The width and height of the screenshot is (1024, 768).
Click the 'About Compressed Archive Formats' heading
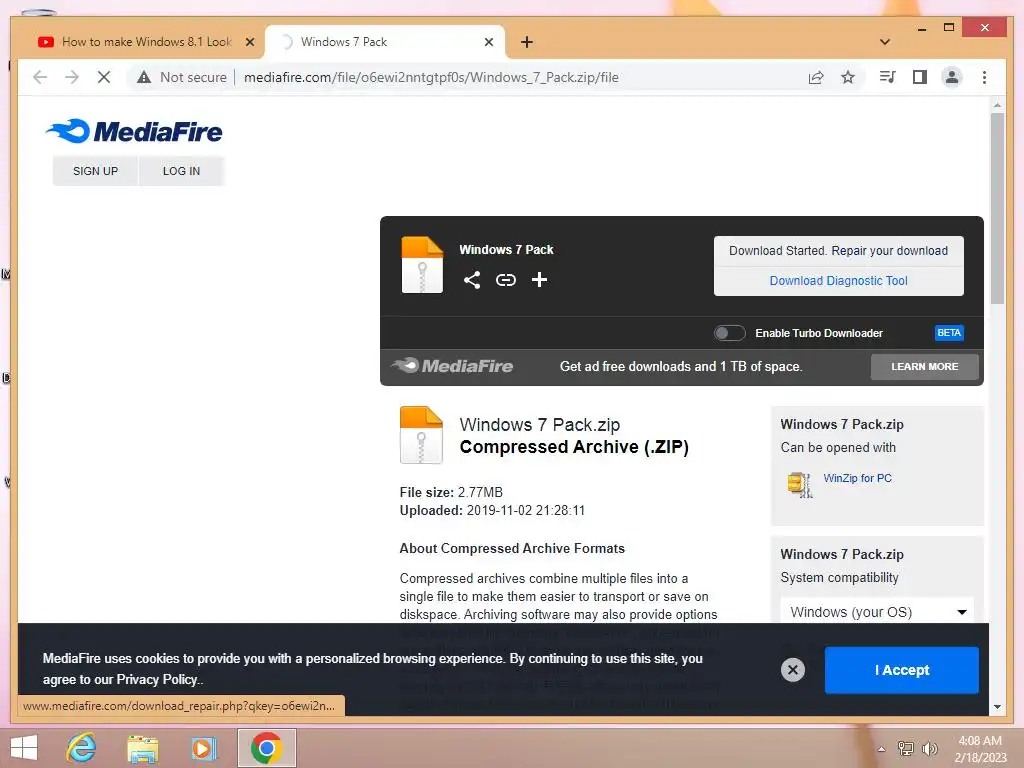pos(512,549)
